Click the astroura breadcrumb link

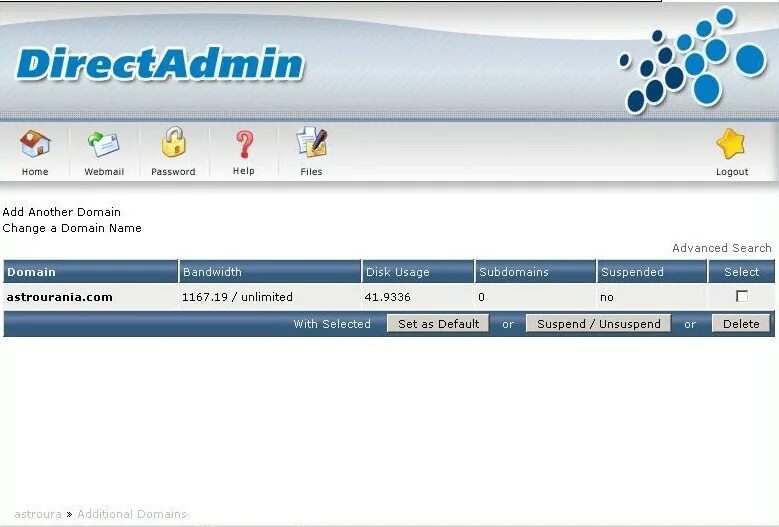(38, 514)
